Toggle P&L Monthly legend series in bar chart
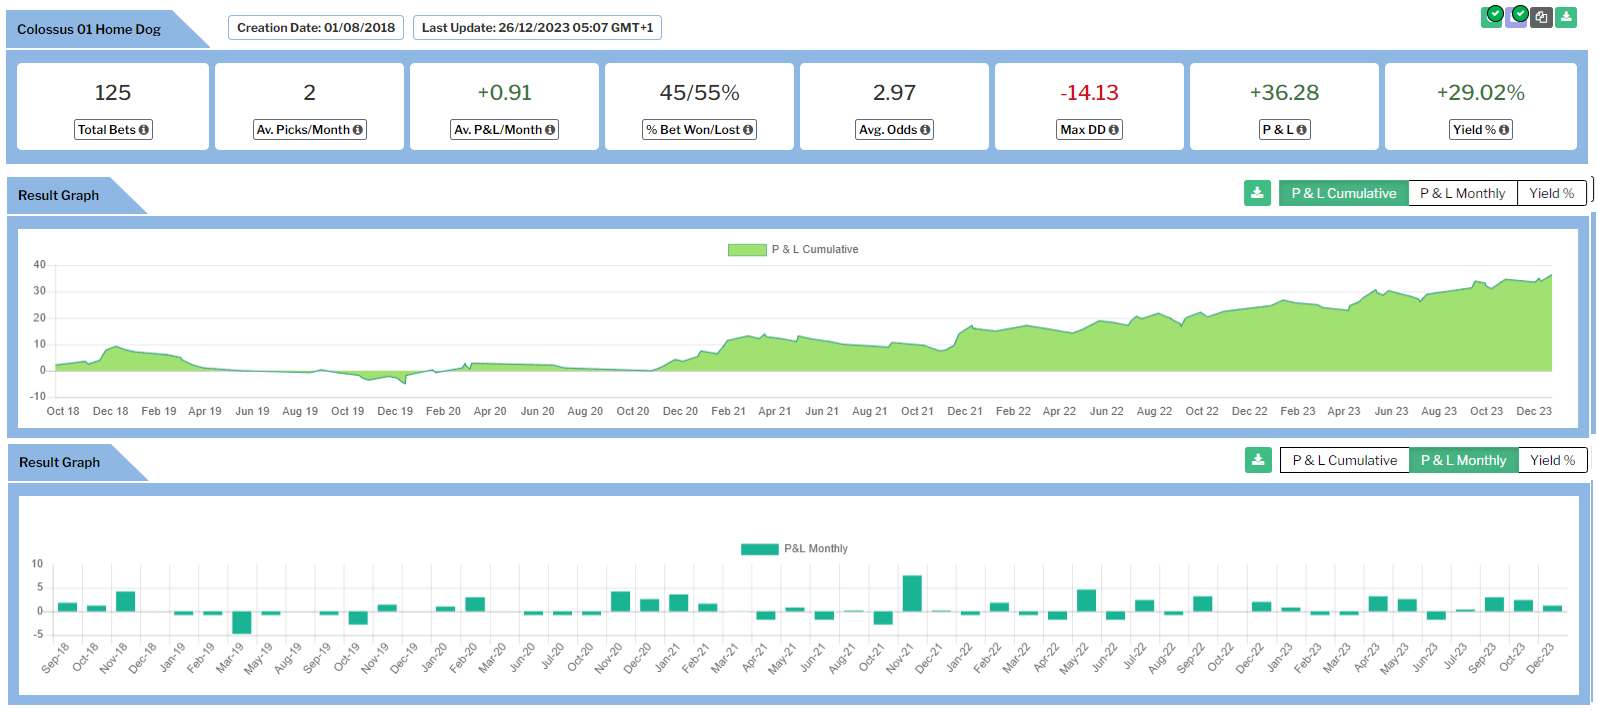Screen dimensions: 1598x712 coord(794,549)
